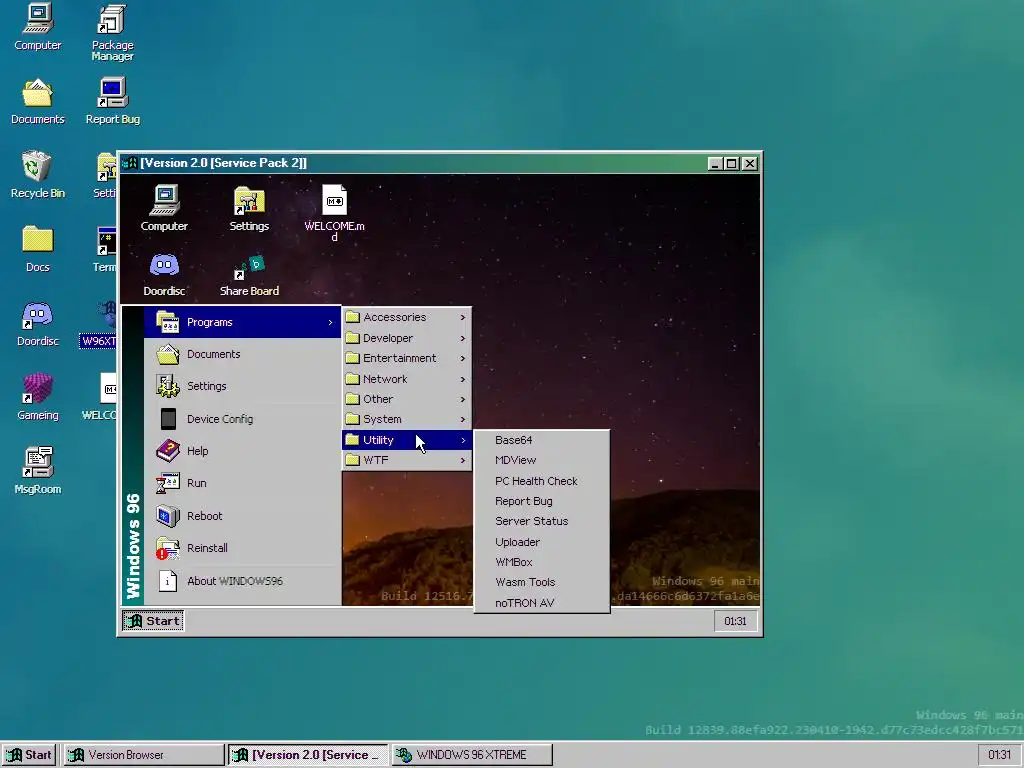Open Wasm Tools utility
1024x768 pixels.
point(542,583)
